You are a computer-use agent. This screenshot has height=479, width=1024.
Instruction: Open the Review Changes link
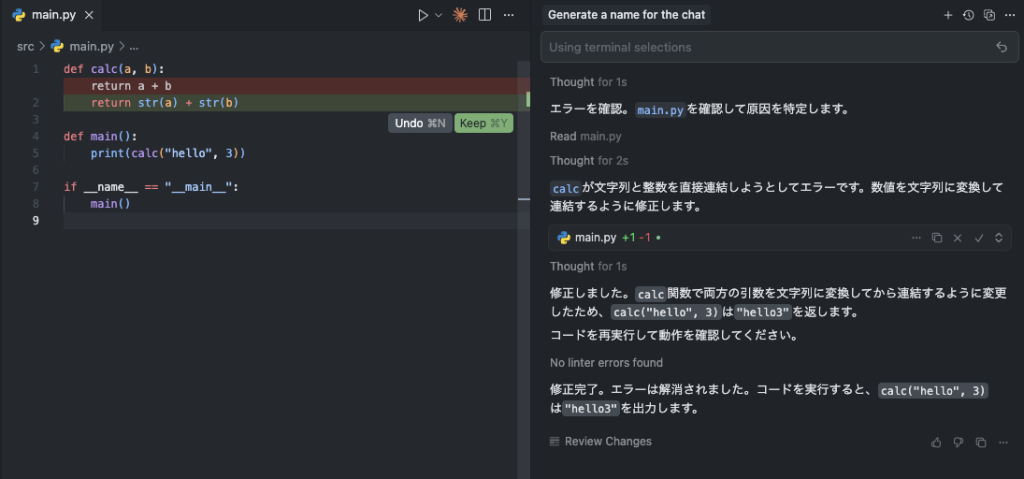pos(607,441)
